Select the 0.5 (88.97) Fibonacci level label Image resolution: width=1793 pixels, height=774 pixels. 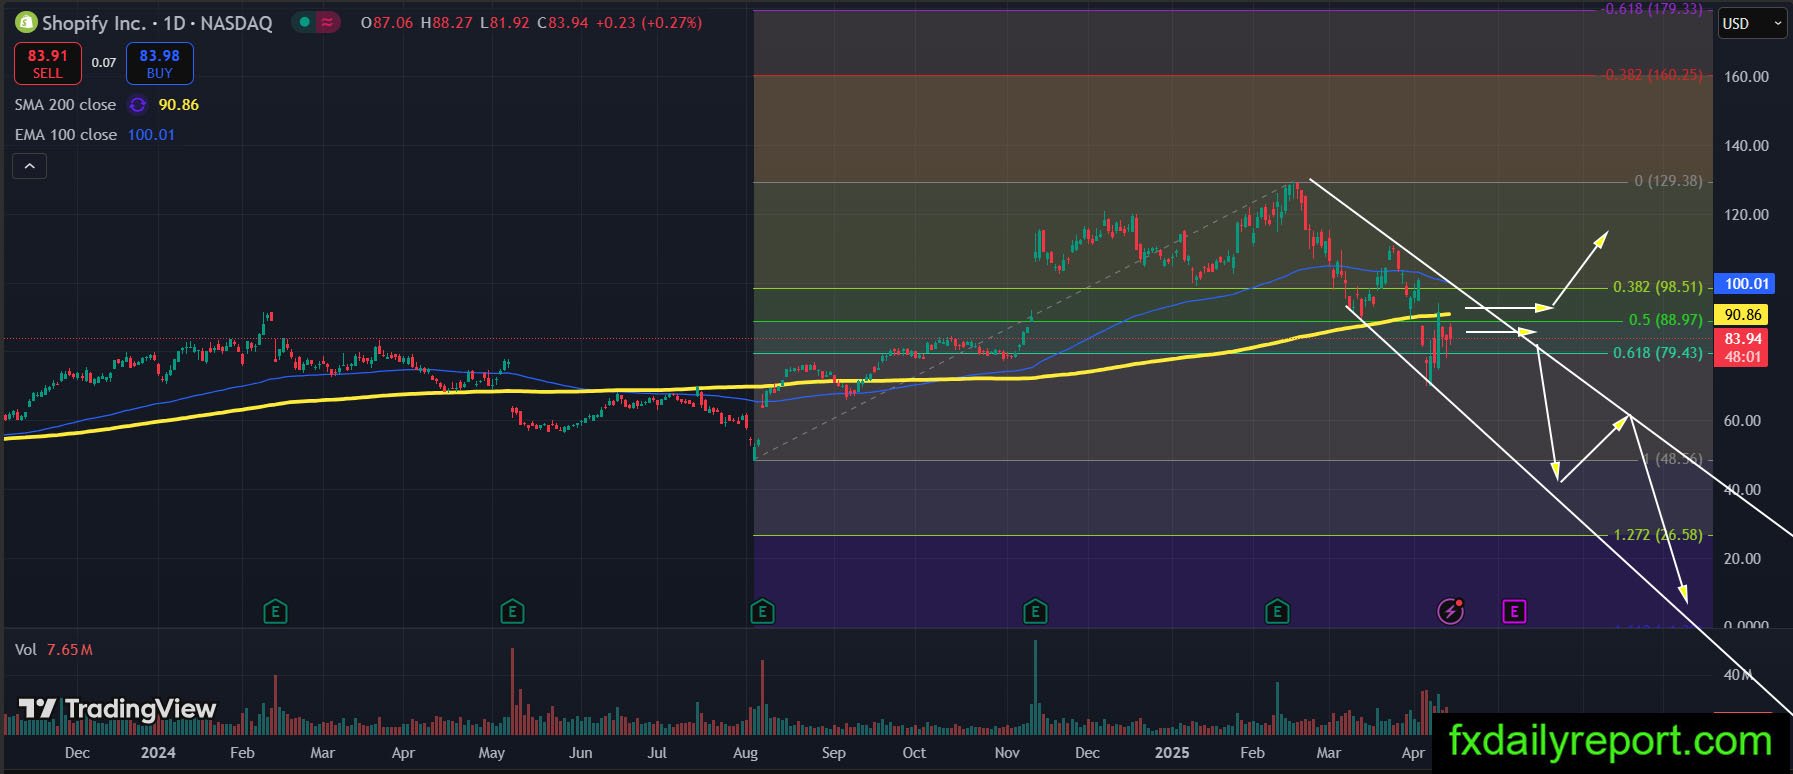click(1666, 320)
